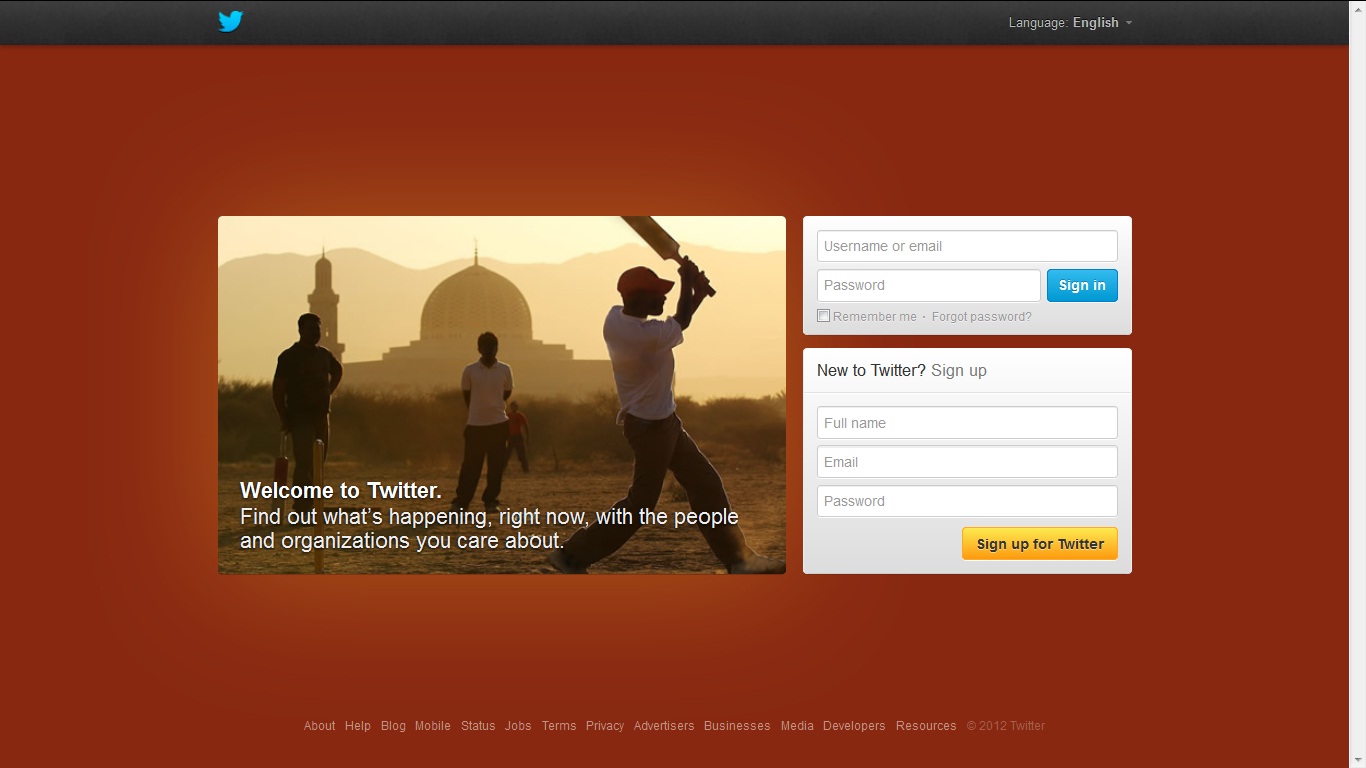Screen dimensions: 1366x768
Task: Open the Developers footer link
Action: [854, 726]
